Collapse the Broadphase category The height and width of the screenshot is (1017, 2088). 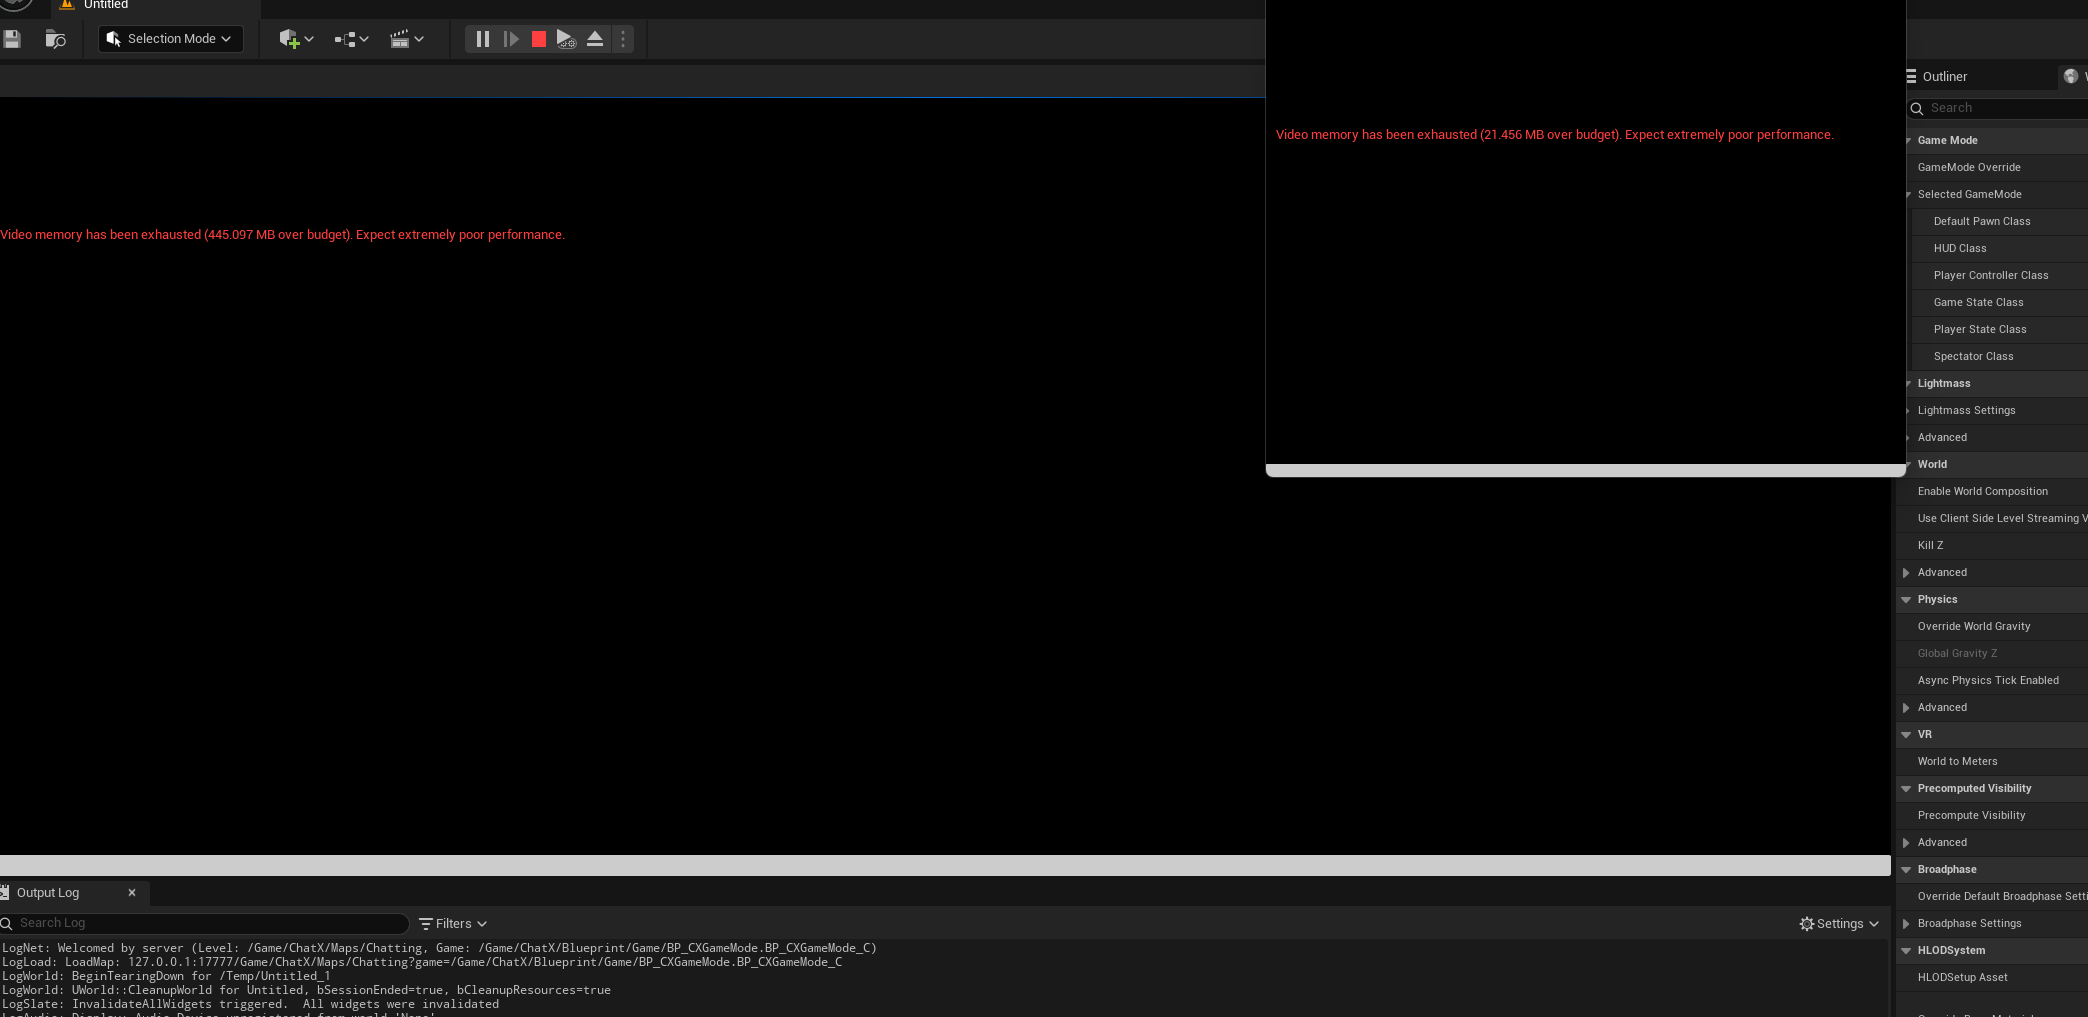pyautogui.click(x=1906, y=870)
